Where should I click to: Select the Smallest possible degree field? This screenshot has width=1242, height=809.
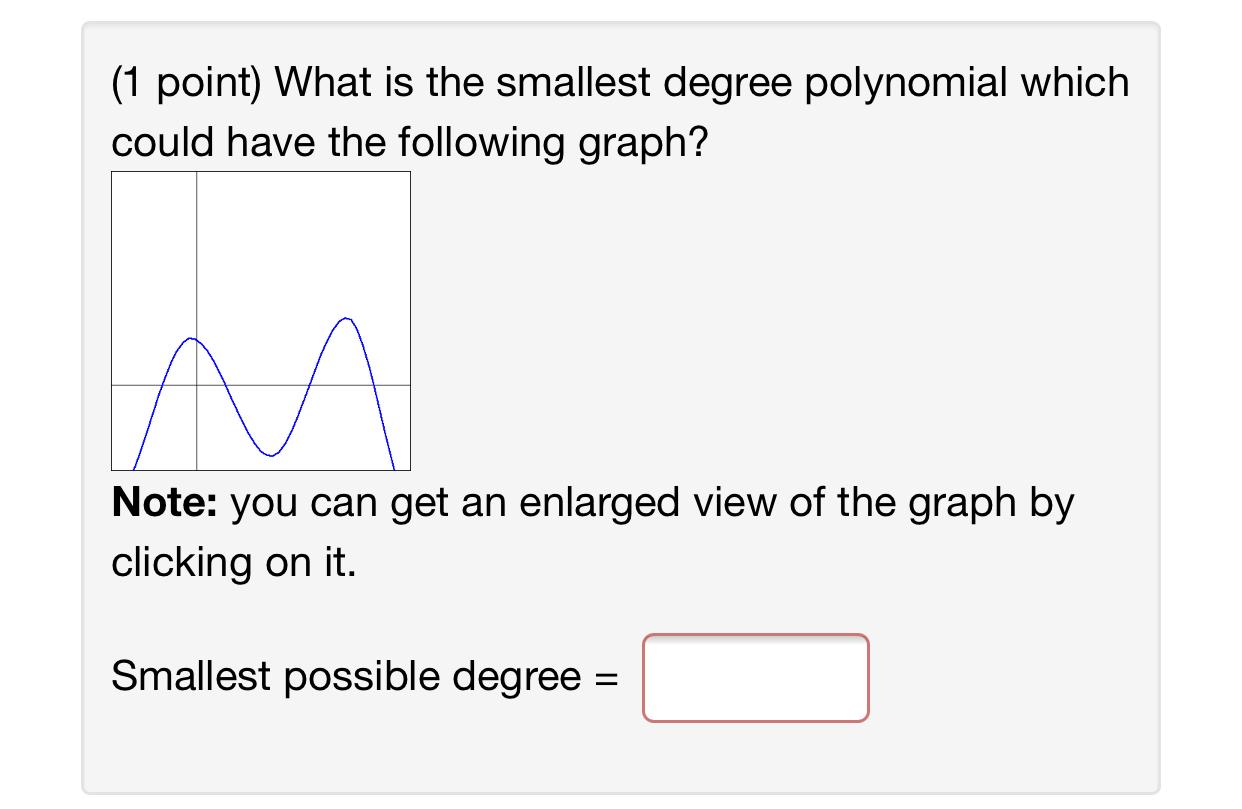(x=756, y=678)
